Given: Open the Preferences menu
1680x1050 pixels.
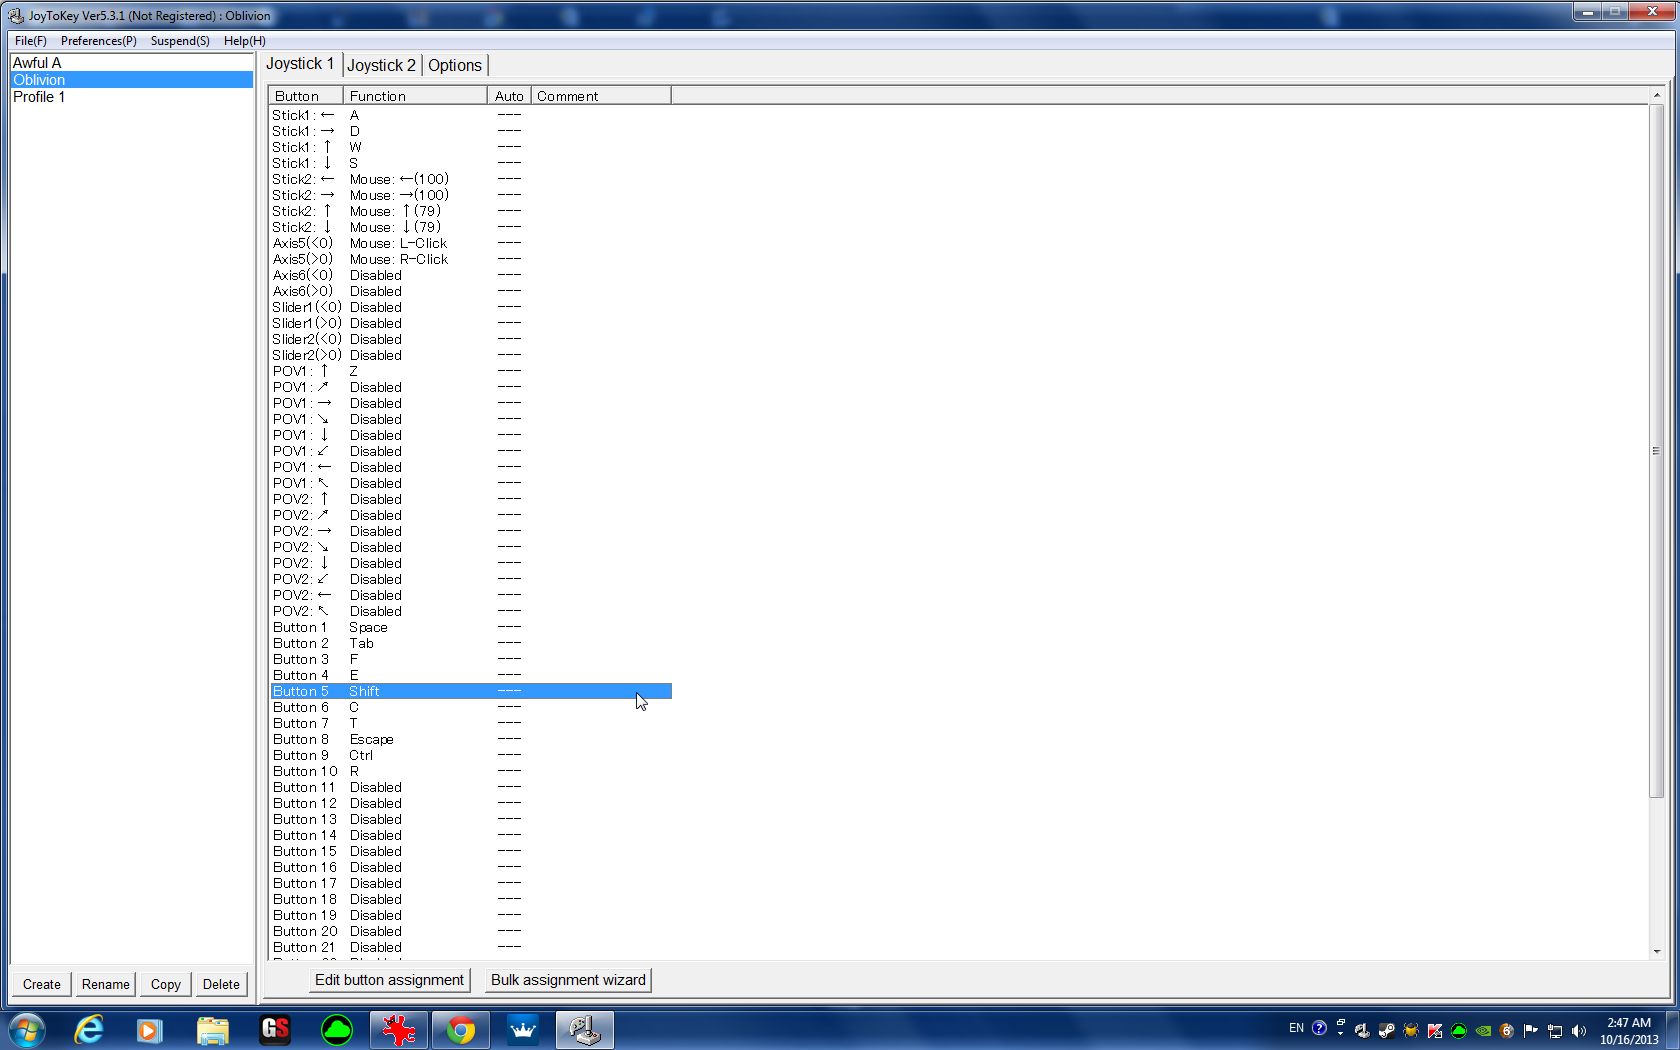Looking at the screenshot, I should (98, 41).
